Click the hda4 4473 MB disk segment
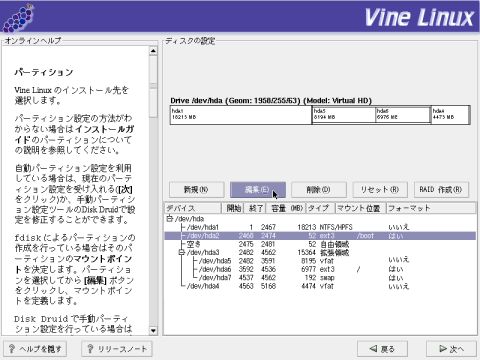The image size is (480, 360). (x=450, y=115)
